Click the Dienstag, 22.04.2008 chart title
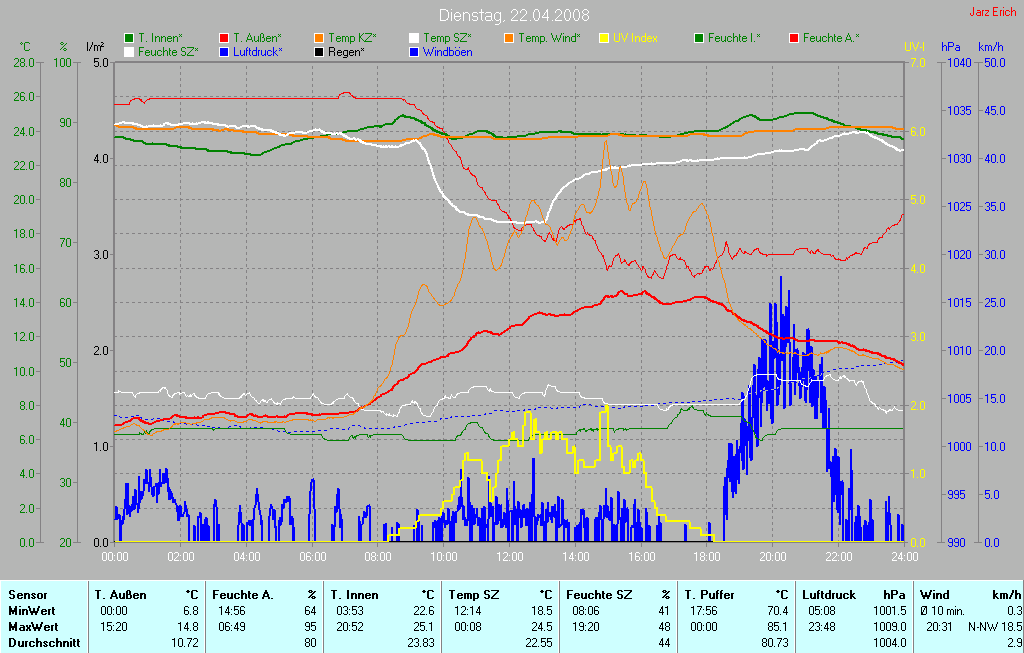Screen dimensions: 1024x653 click(x=514, y=15)
